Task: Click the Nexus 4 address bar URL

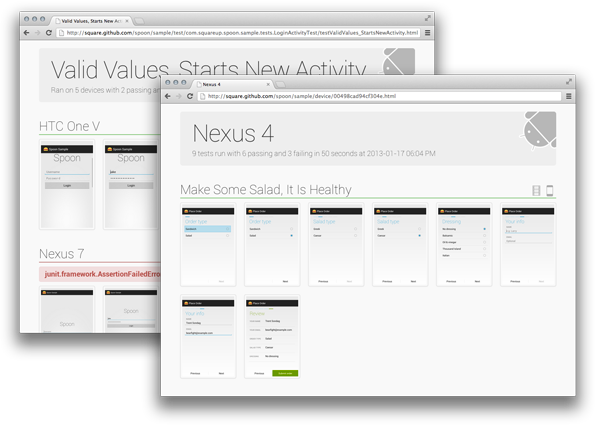Action: pyautogui.click(x=302, y=96)
